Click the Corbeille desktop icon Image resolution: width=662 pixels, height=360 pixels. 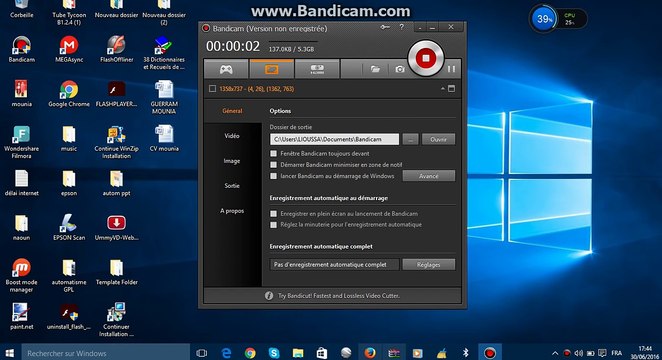(22, 9)
